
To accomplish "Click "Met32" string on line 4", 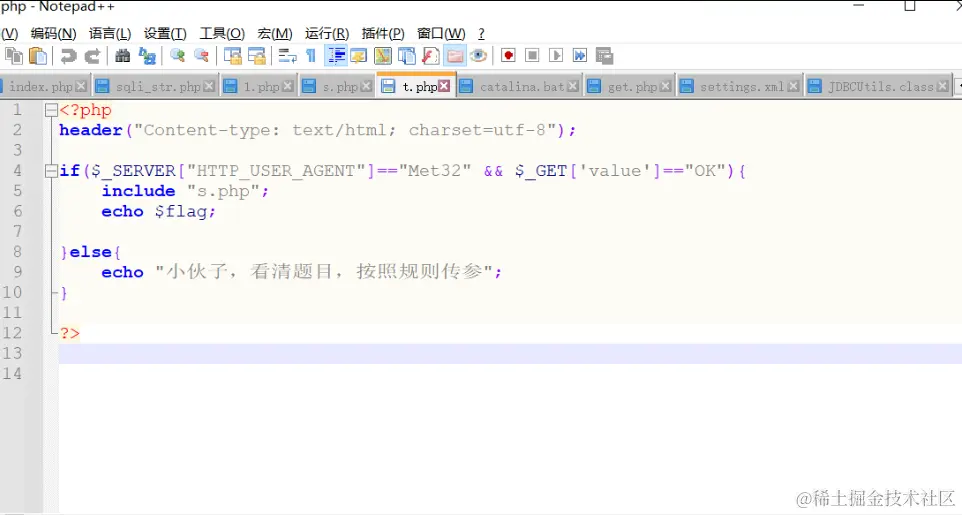I will [x=435, y=171].
